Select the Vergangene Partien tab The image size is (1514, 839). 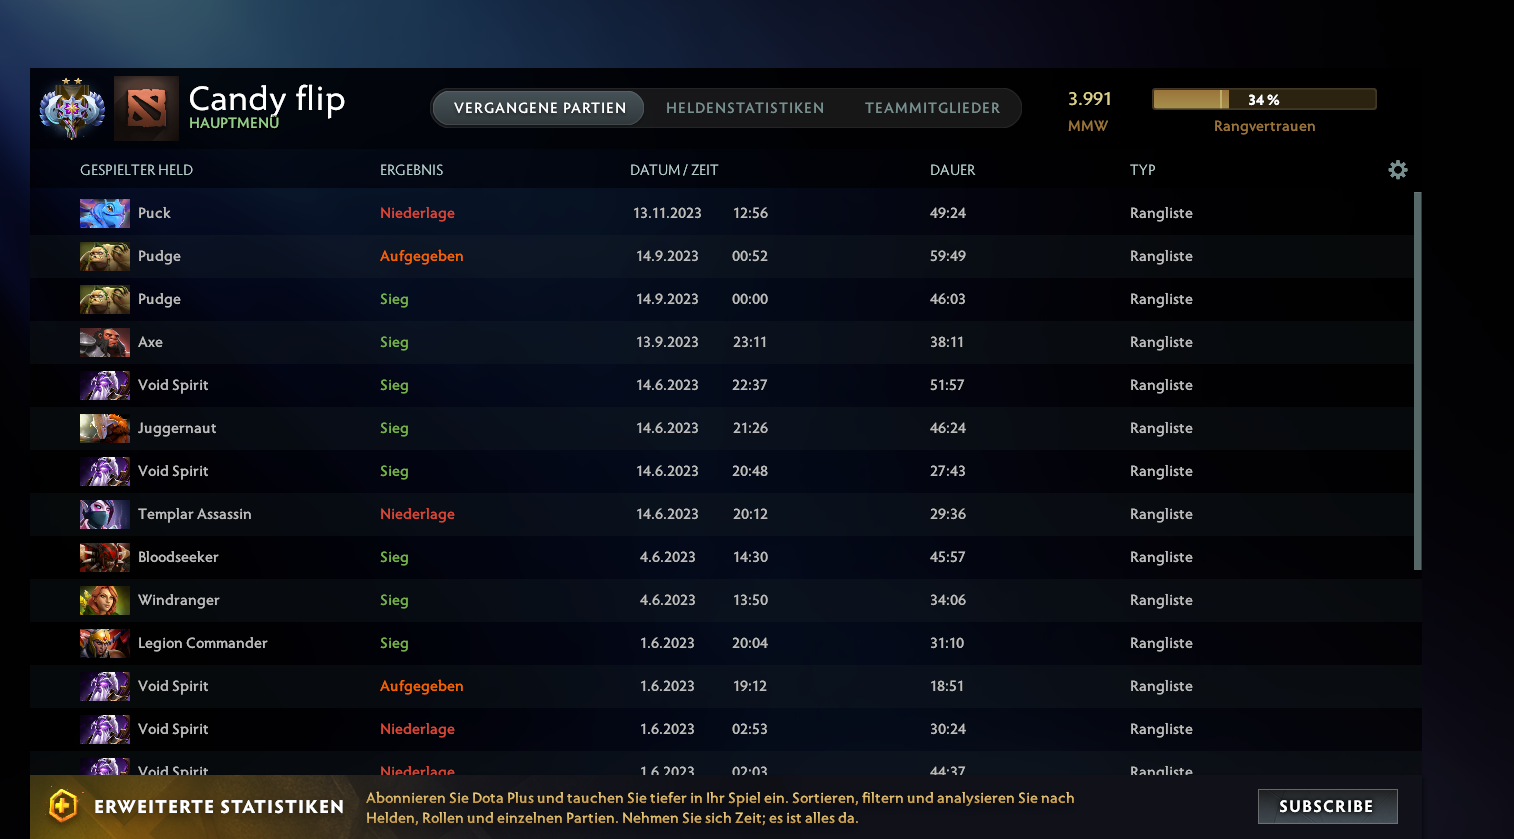(538, 108)
